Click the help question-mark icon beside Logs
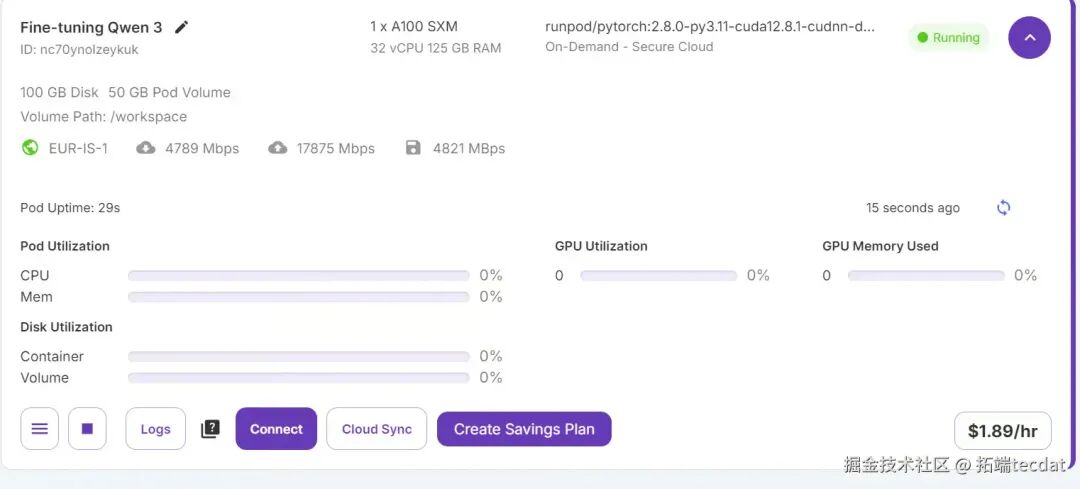This screenshot has height=489, width=1080. [210, 429]
